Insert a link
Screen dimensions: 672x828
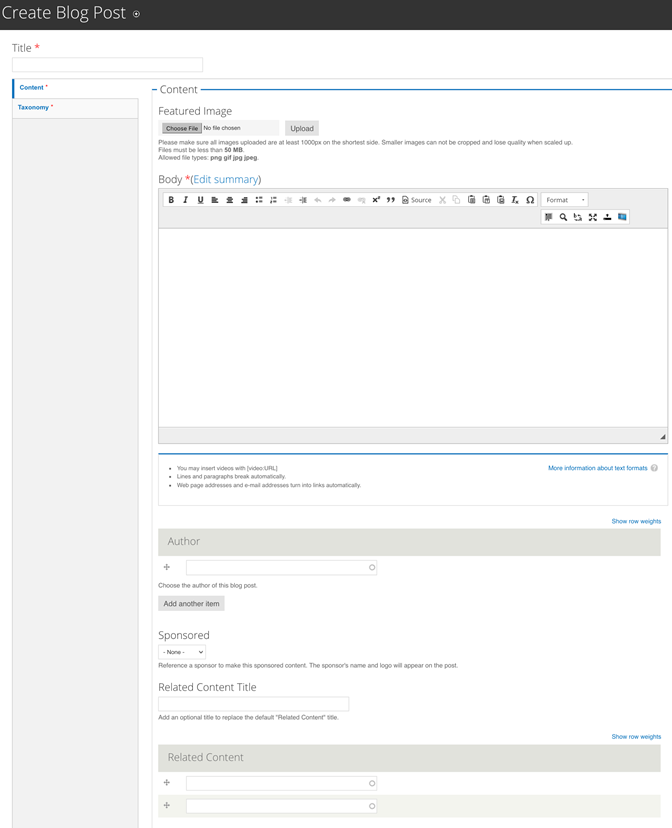coord(347,200)
